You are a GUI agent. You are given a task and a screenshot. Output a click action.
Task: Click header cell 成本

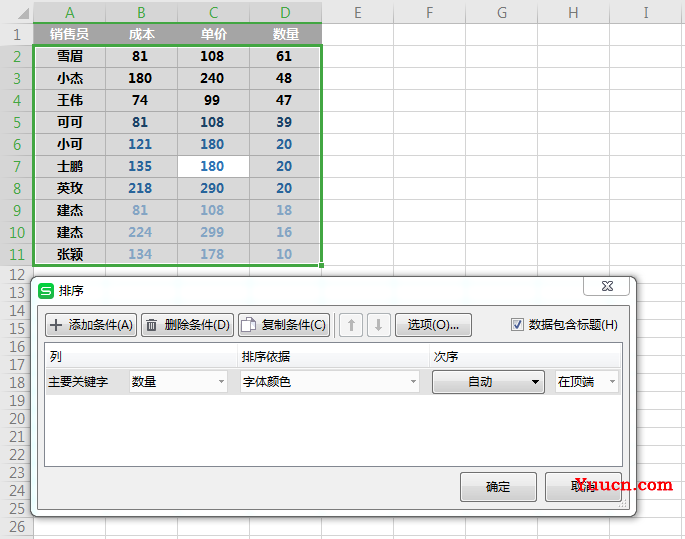pos(141,34)
